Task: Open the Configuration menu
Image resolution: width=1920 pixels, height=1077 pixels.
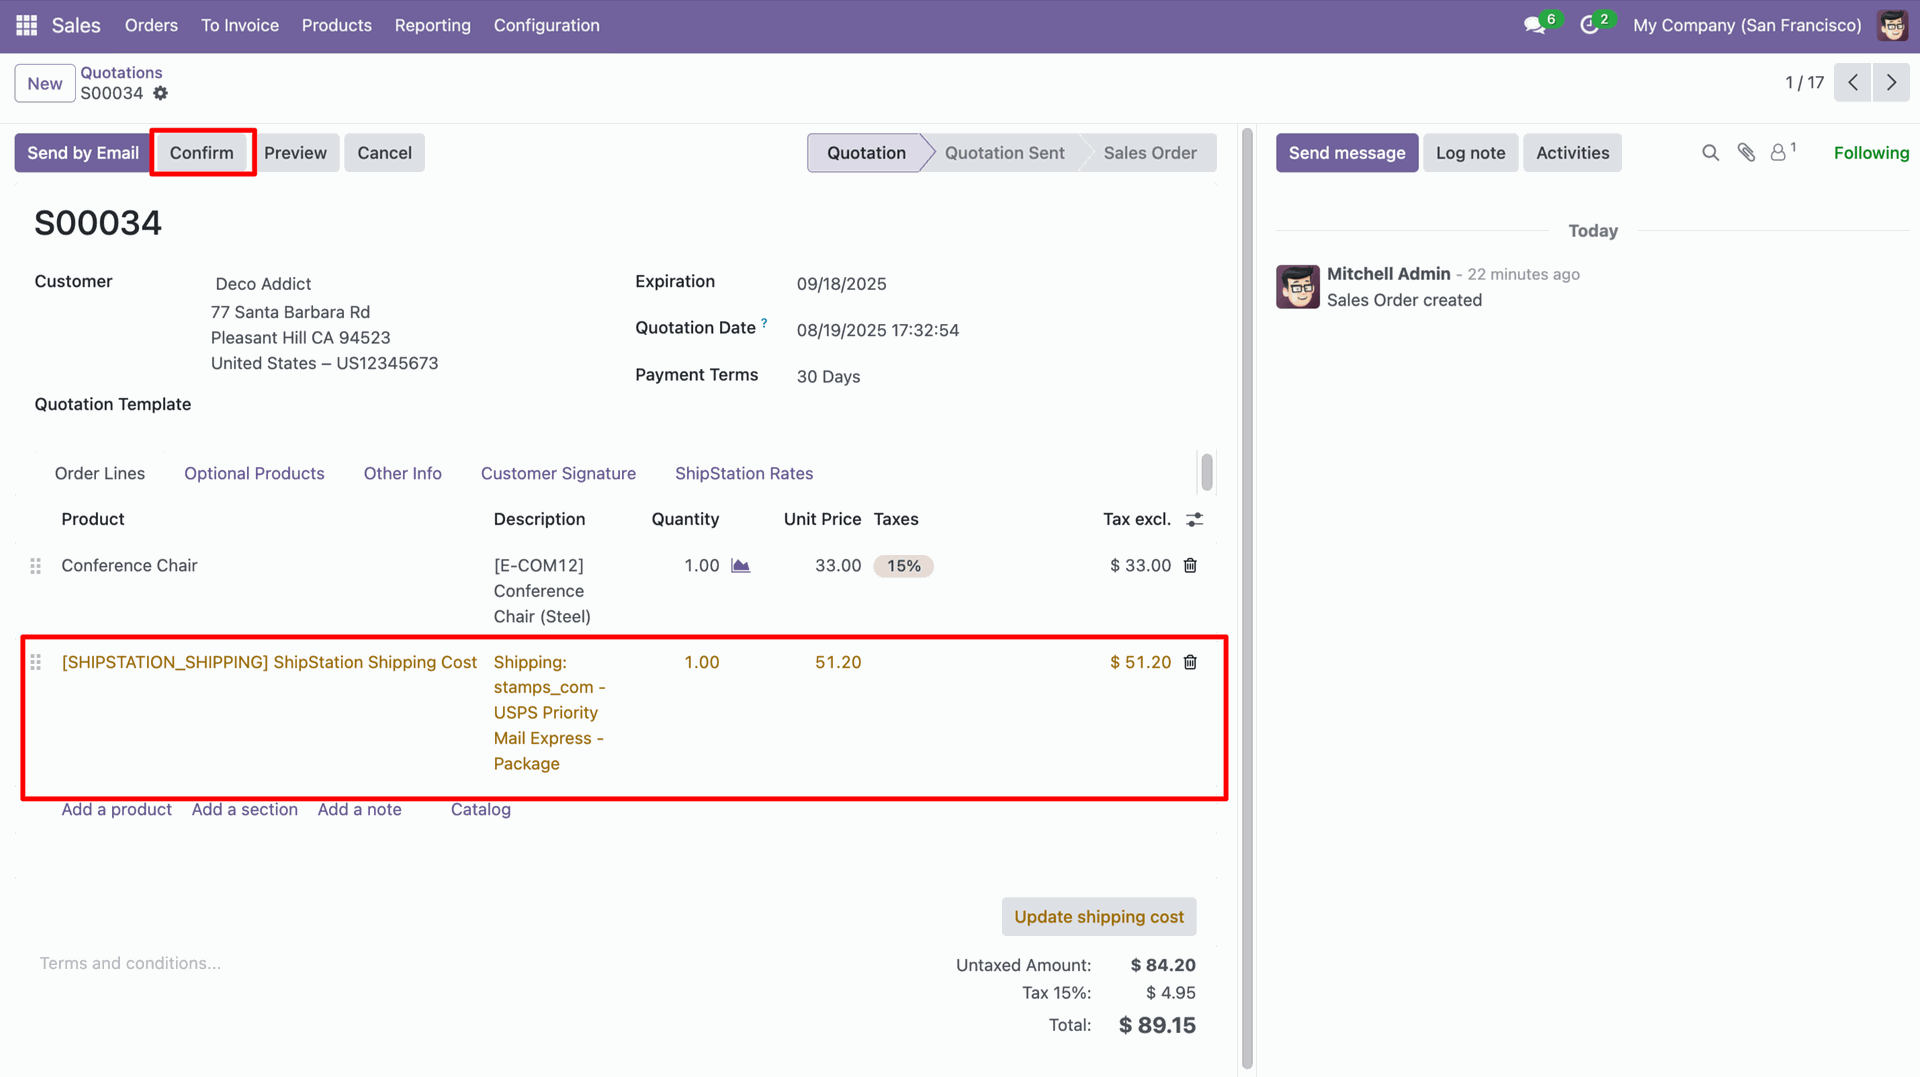Action: (x=546, y=25)
